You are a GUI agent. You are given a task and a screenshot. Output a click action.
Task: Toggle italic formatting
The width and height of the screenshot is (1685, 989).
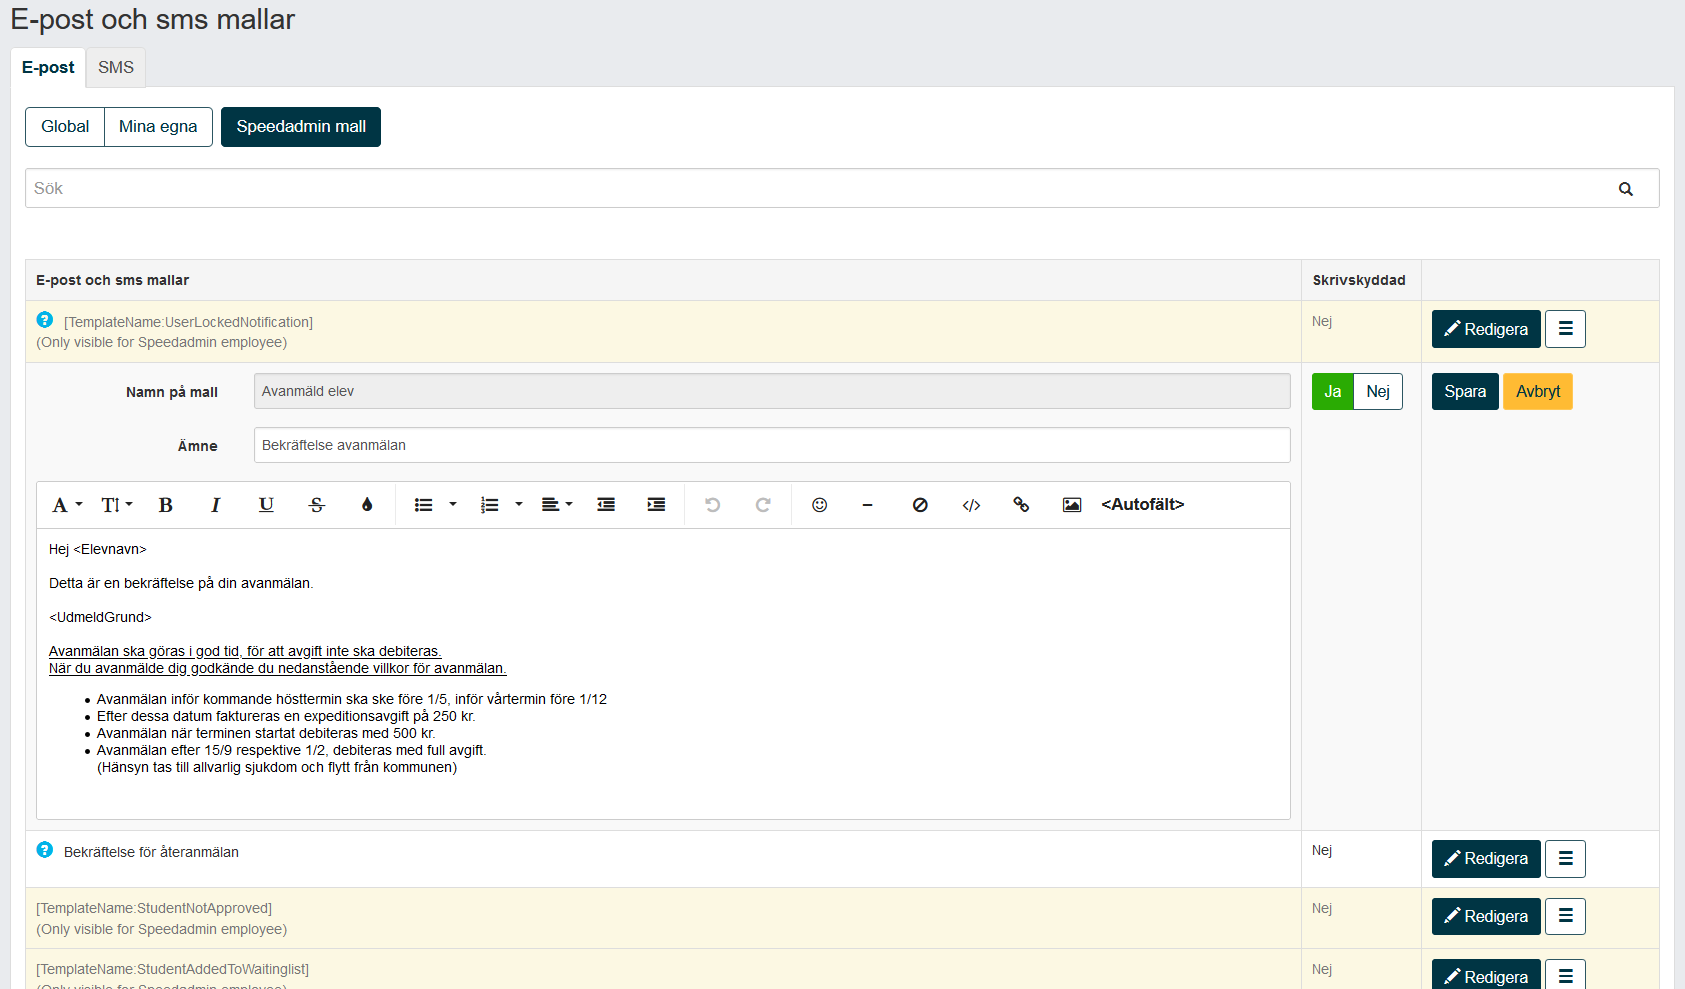point(215,505)
